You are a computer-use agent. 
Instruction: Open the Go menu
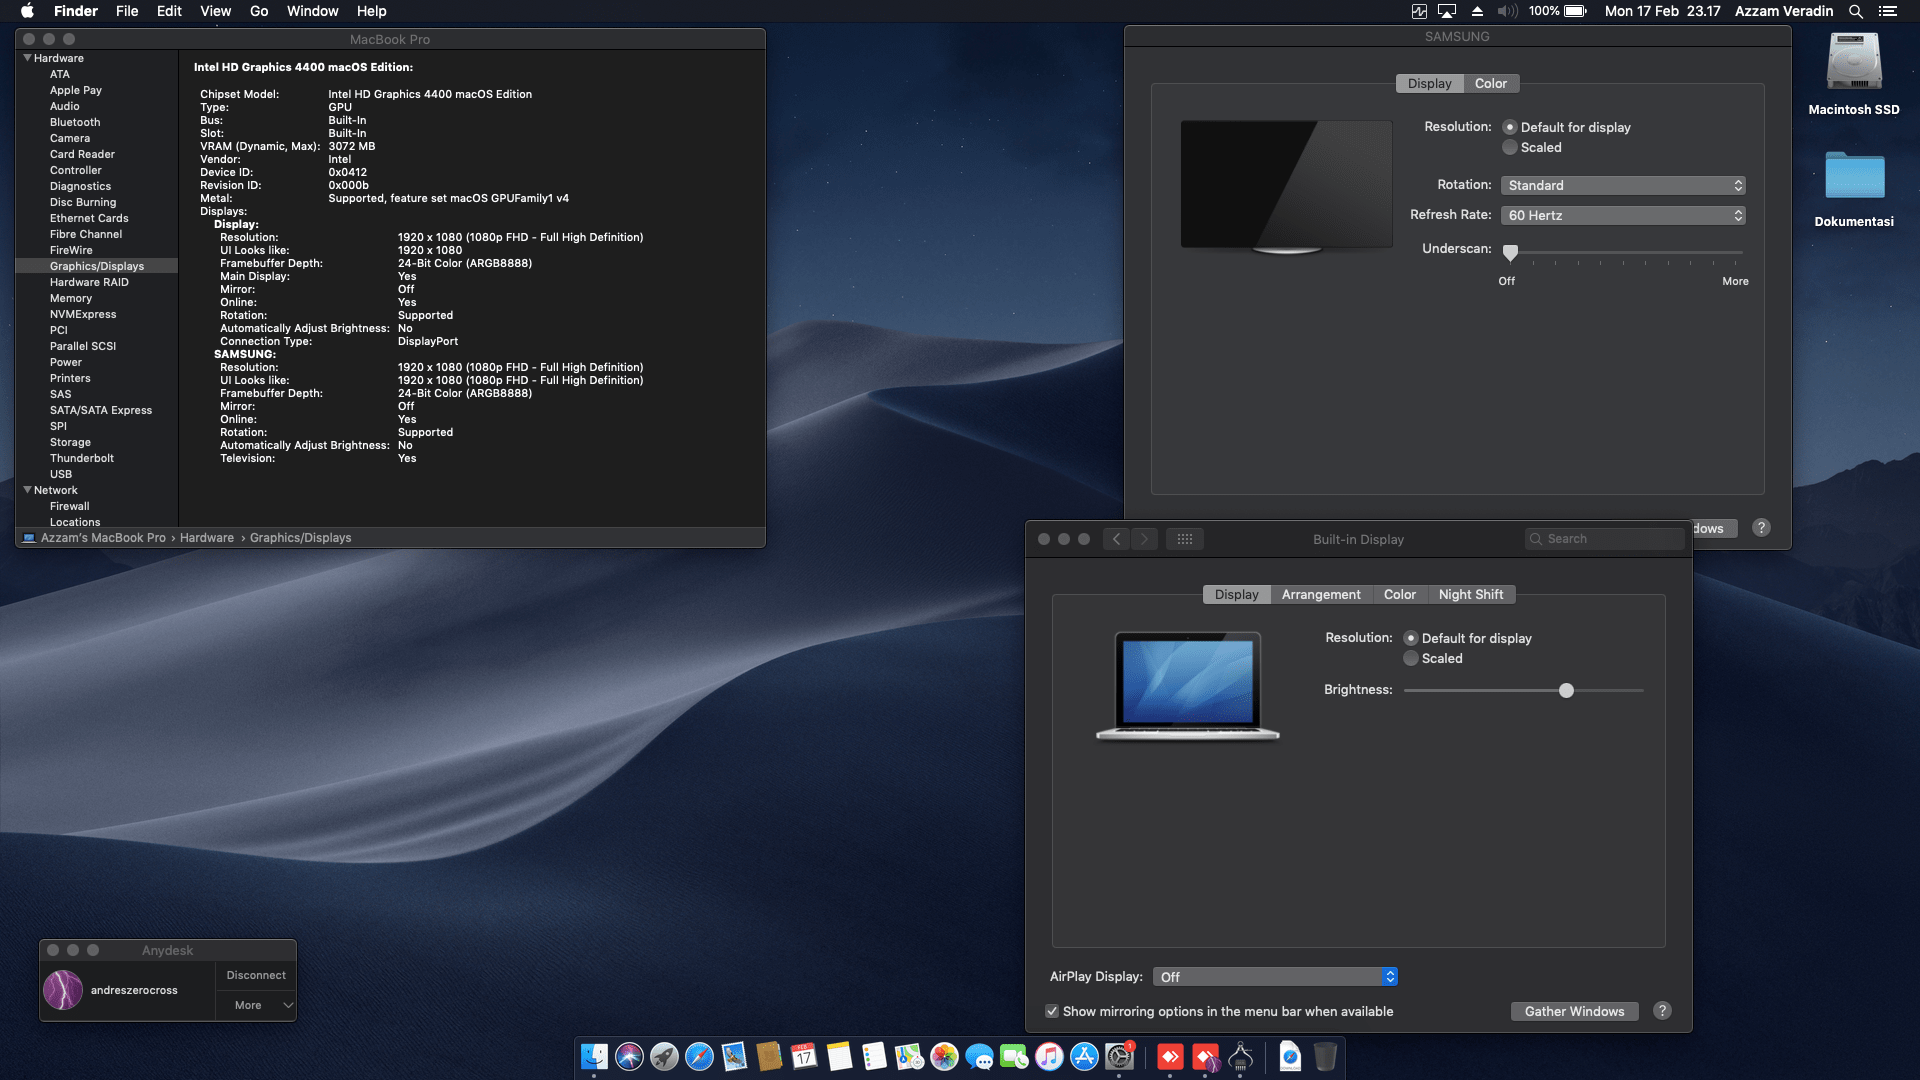tap(259, 11)
